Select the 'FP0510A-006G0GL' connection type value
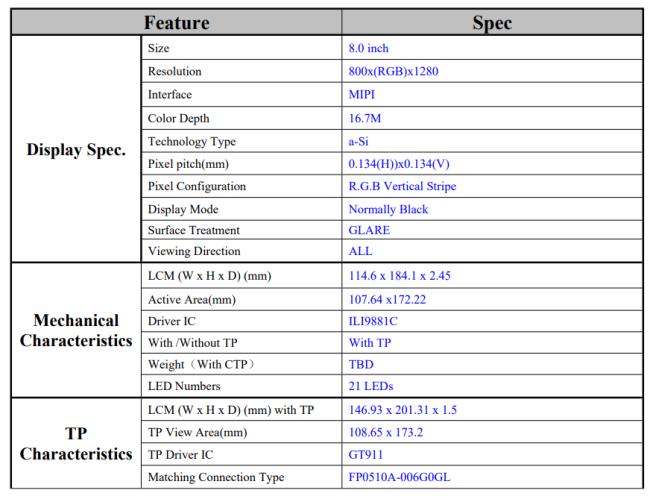Screen dimensions: 650x499 (402, 477)
